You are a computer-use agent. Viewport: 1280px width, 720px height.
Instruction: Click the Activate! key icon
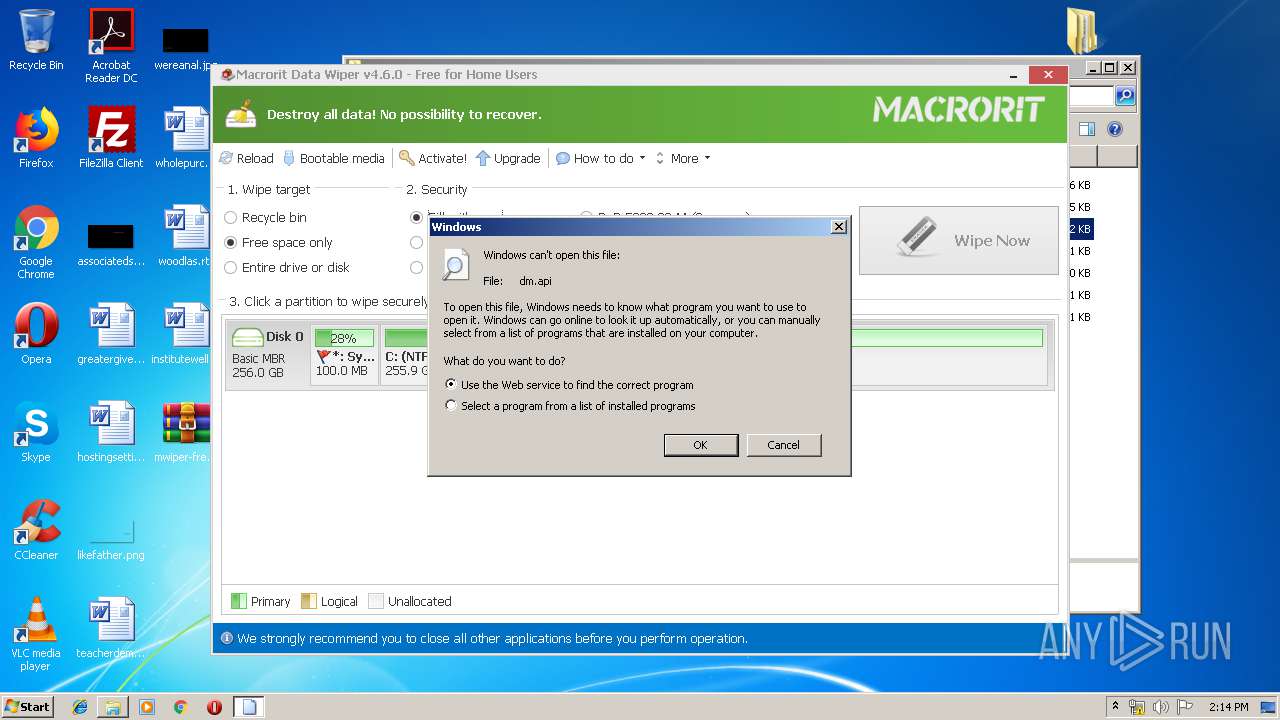pos(406,158)
